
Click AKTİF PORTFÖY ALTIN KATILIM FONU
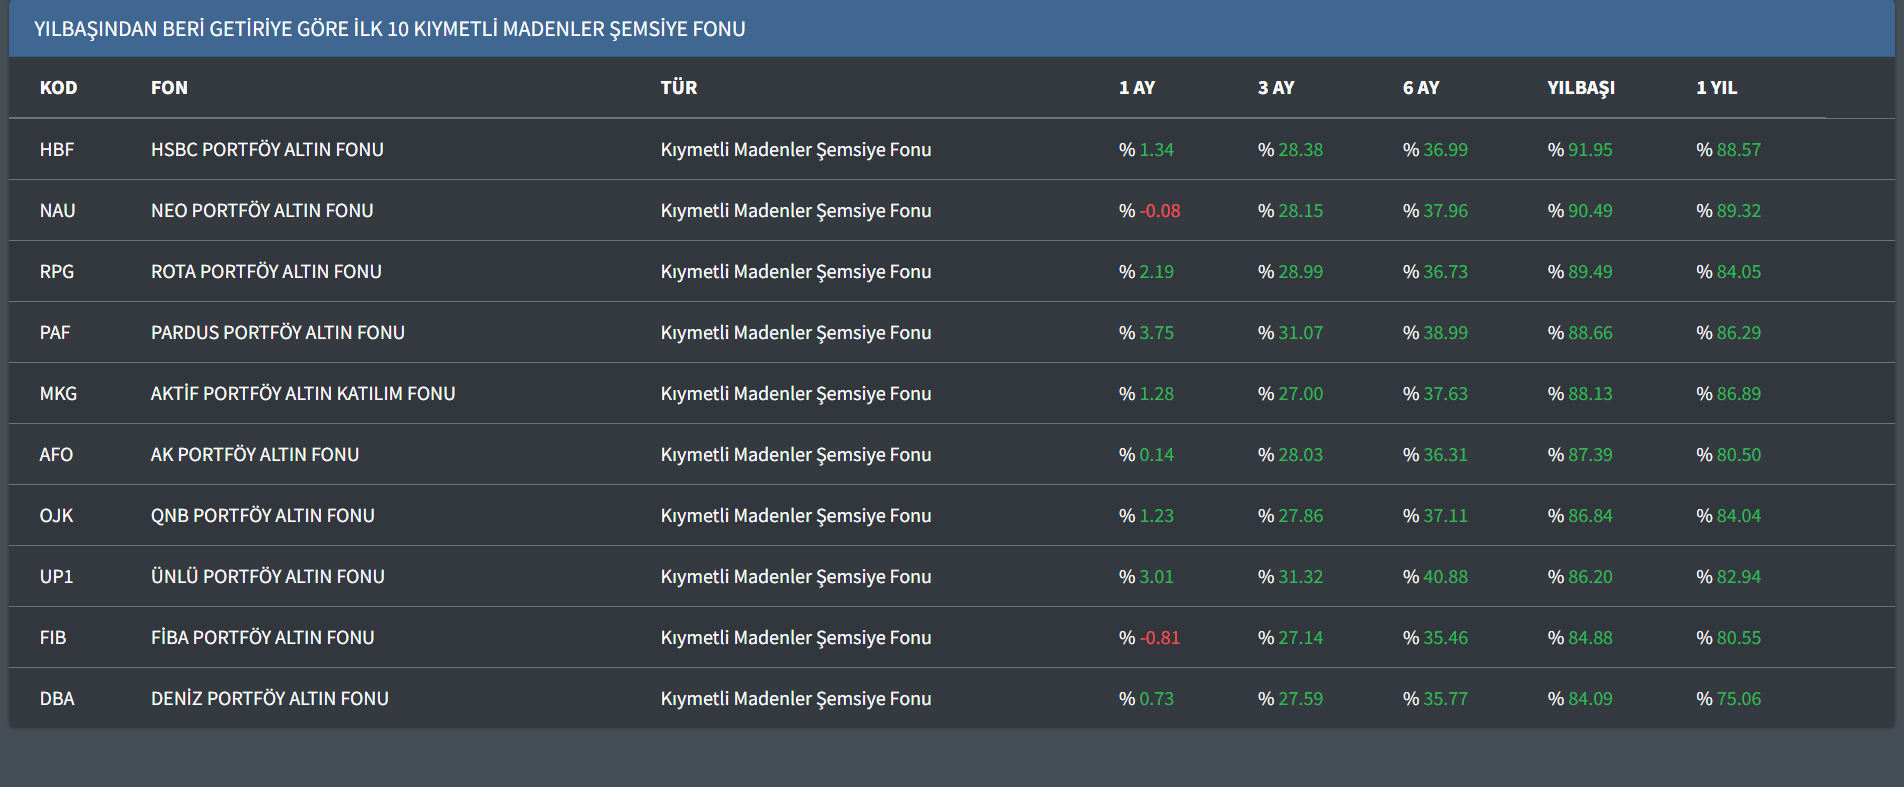pos(302,394)
